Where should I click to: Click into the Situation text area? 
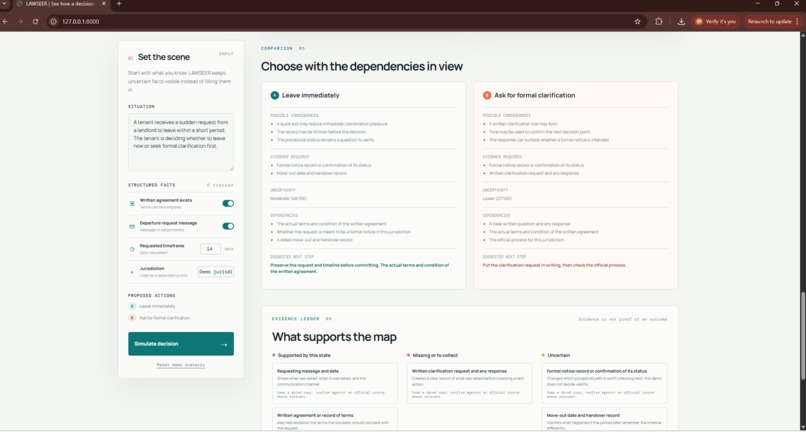[x=181, y=142]
